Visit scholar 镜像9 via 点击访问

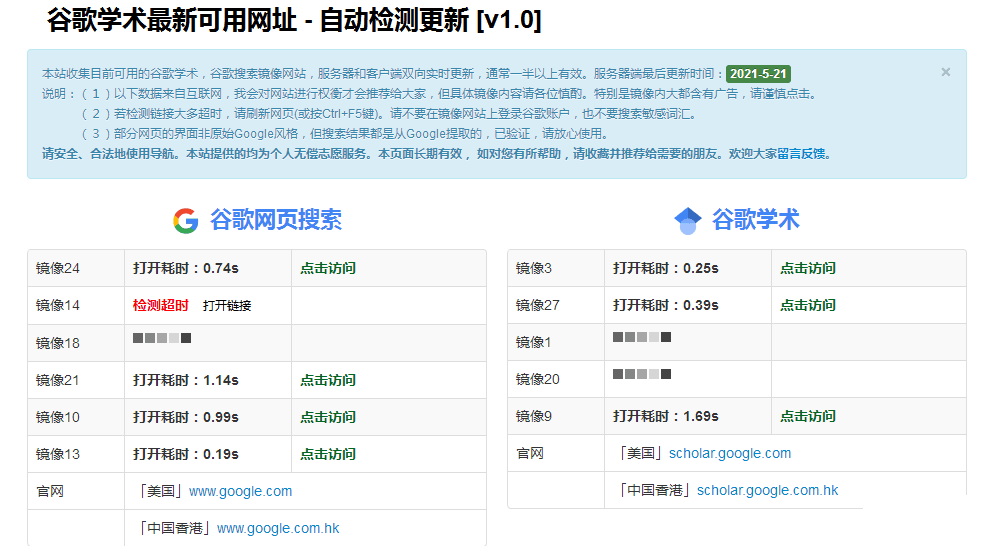[x=807, y=416]
